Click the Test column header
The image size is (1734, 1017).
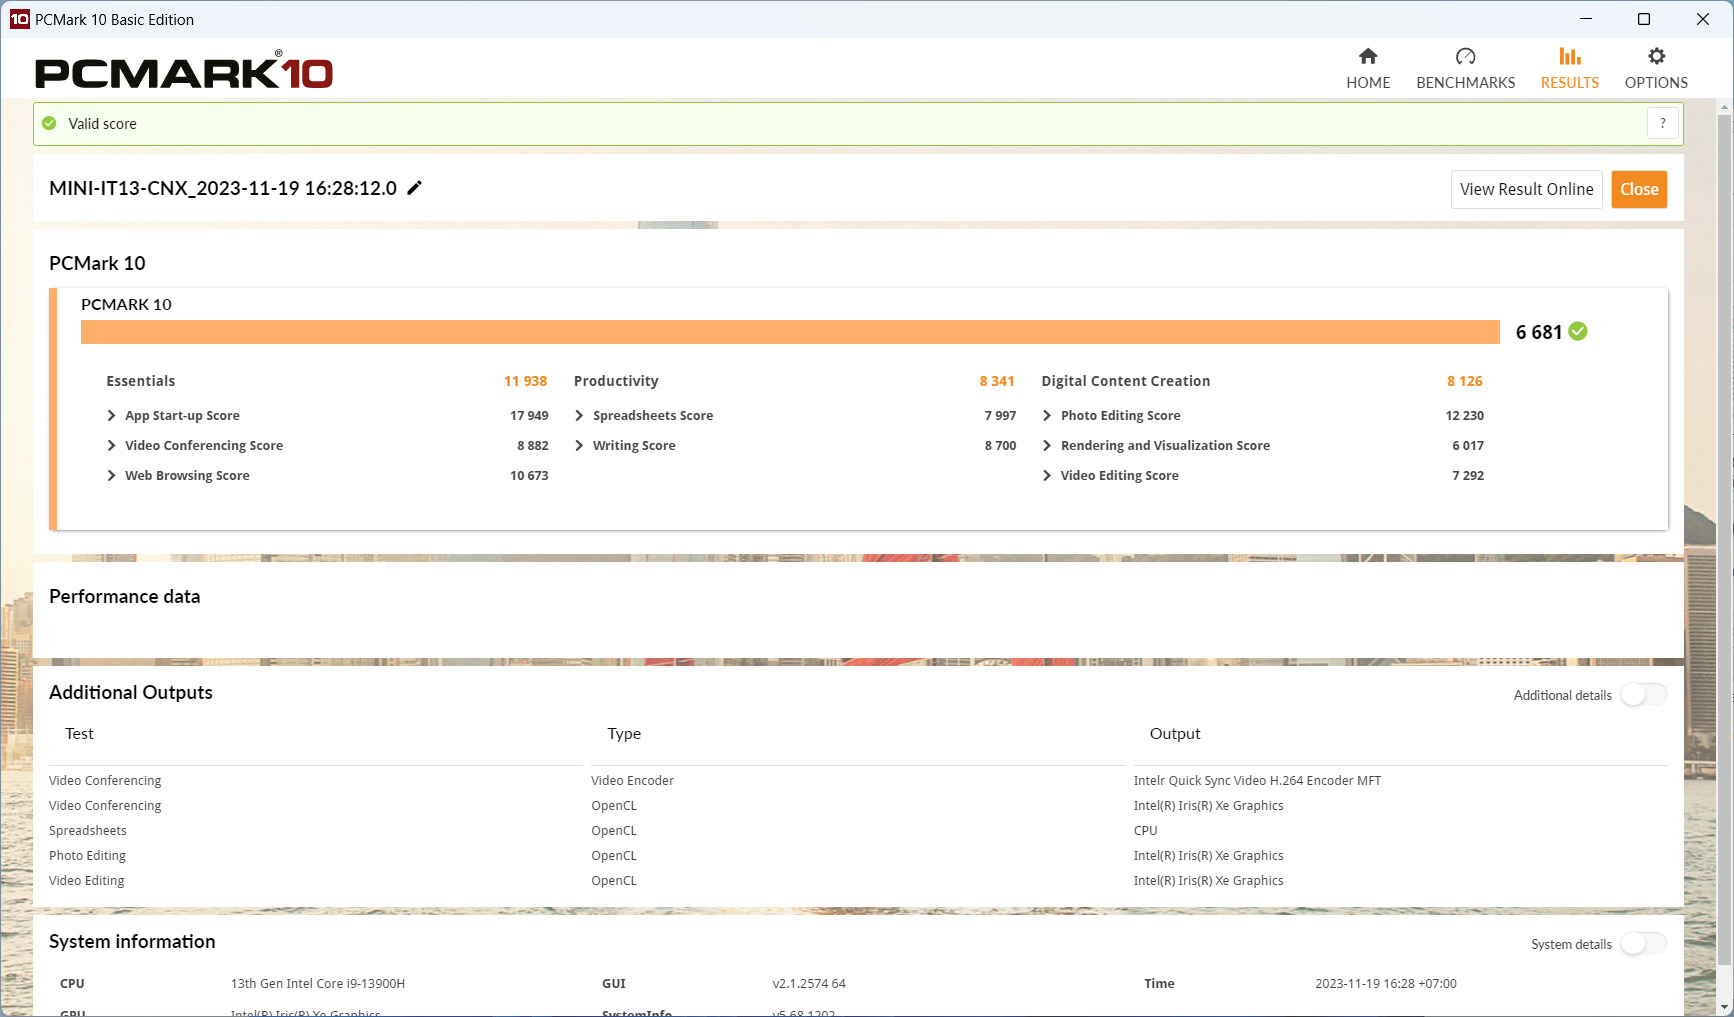79,734
